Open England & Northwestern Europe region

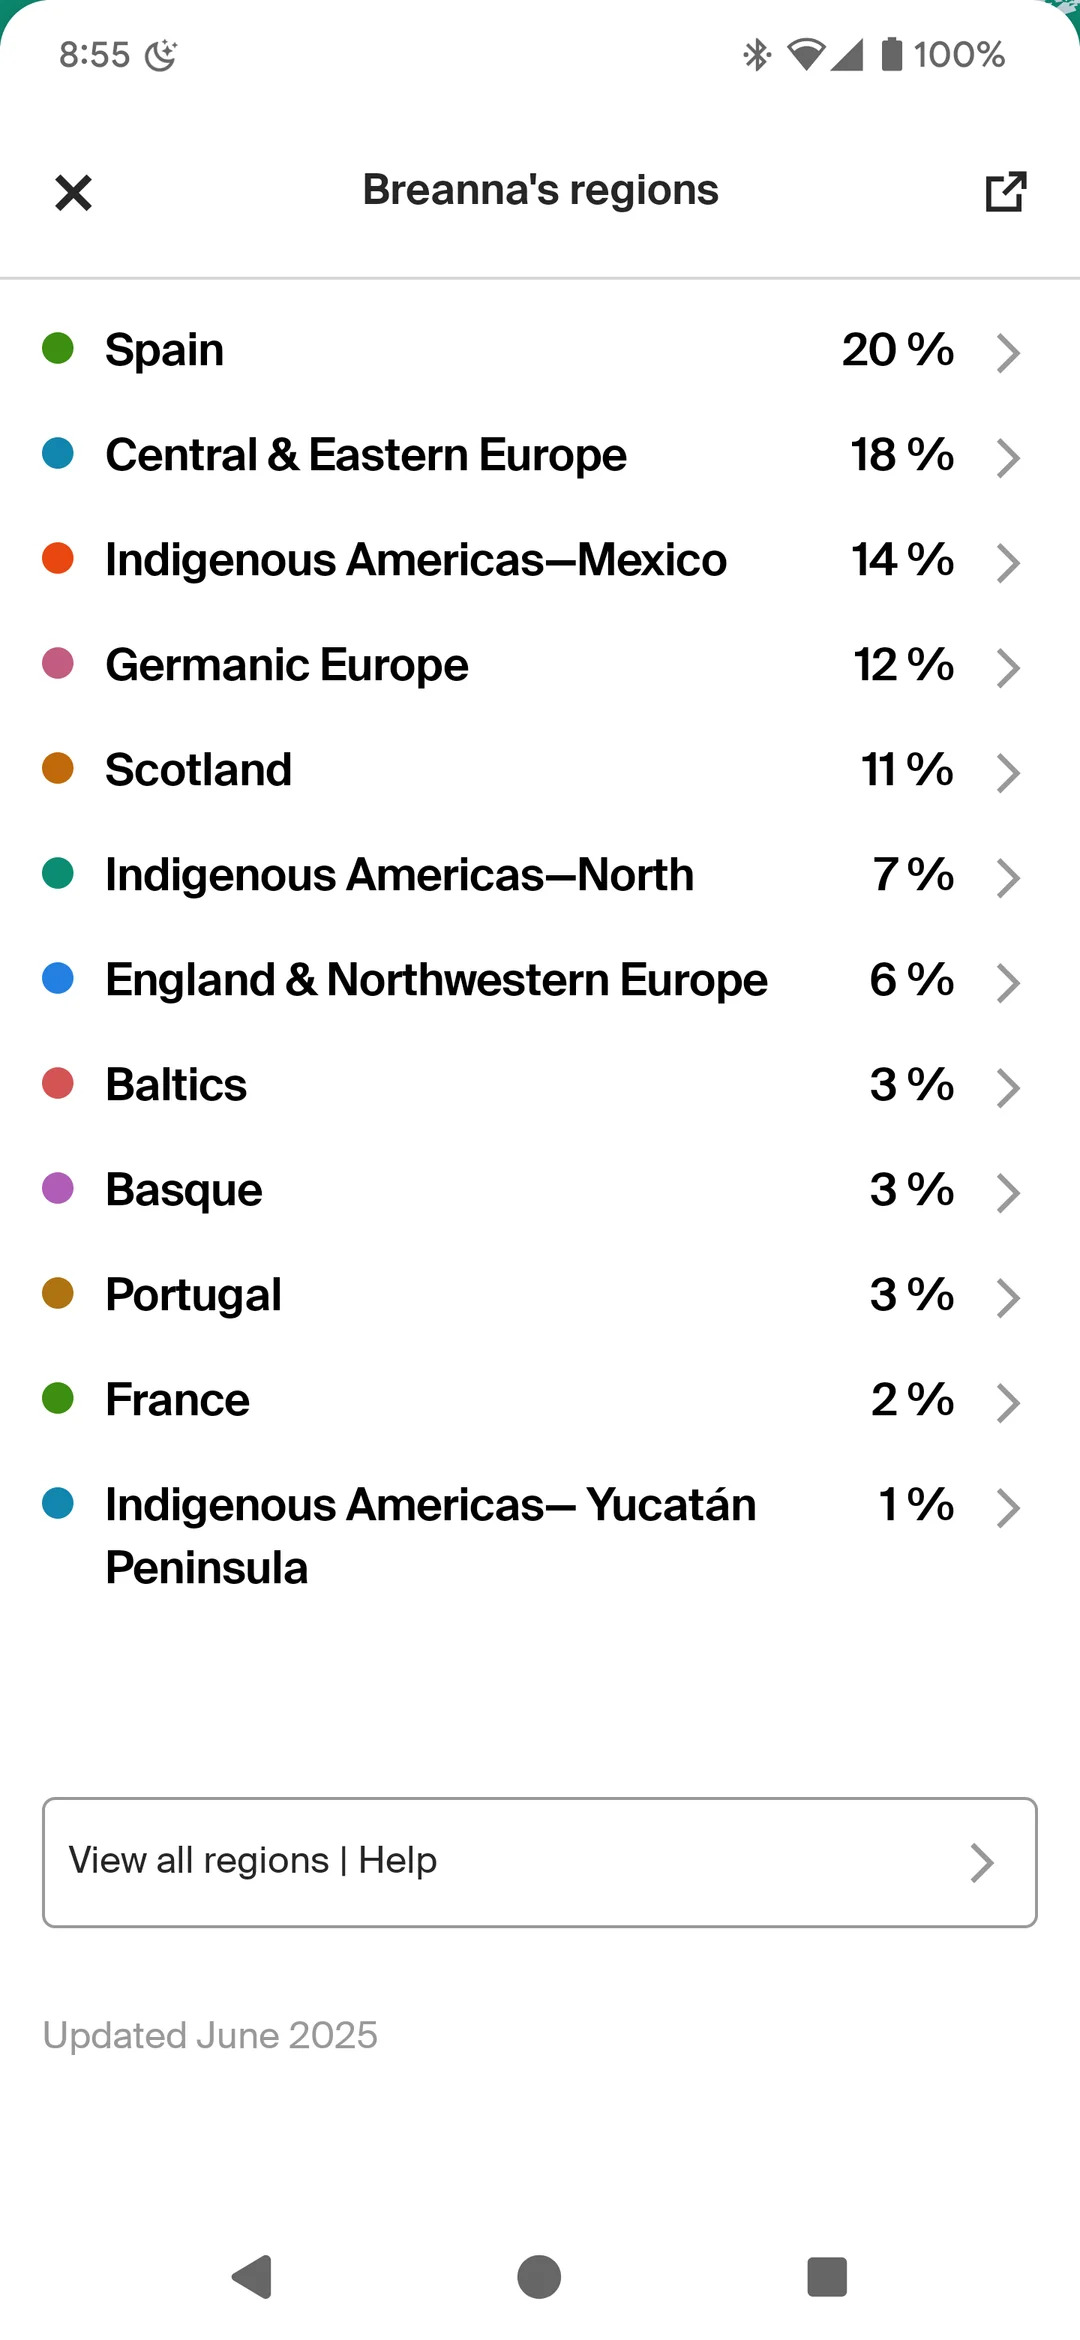(x=540, y=980)
